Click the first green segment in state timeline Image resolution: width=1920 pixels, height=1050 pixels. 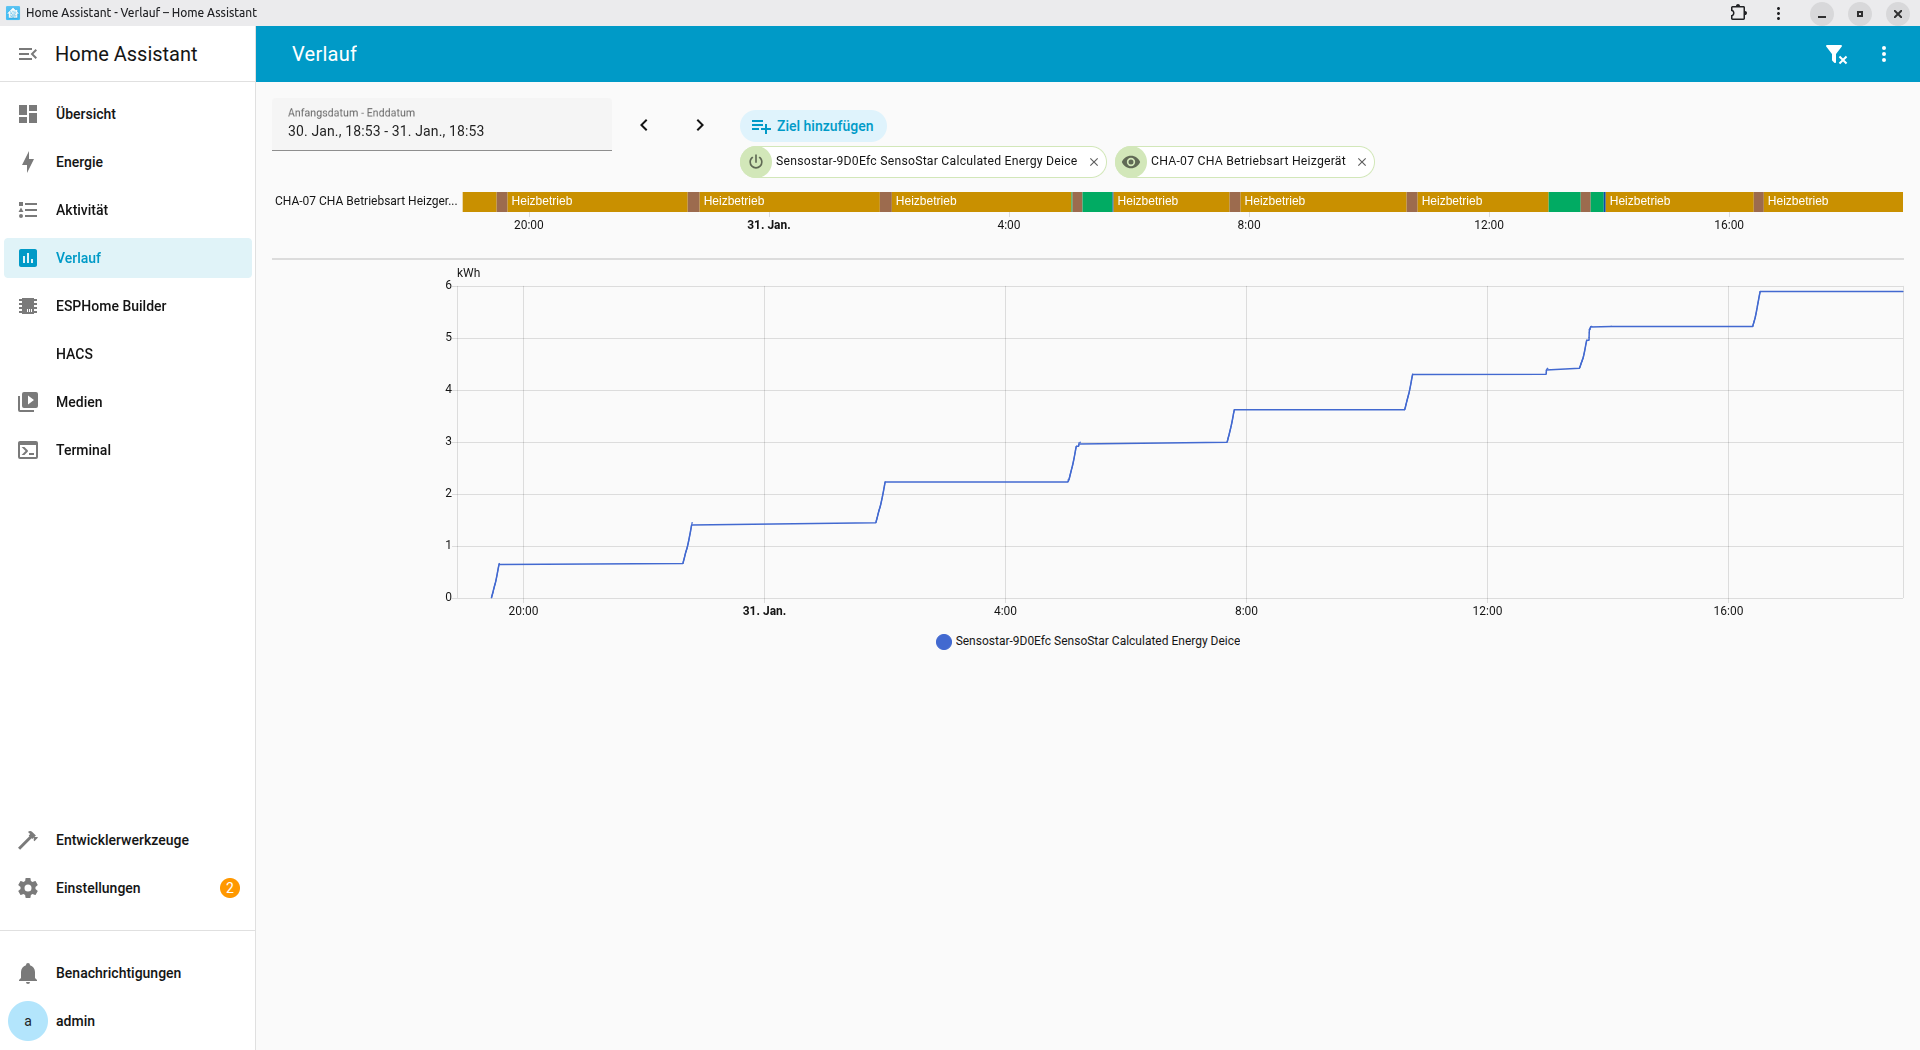click(x=1097, y=201)
